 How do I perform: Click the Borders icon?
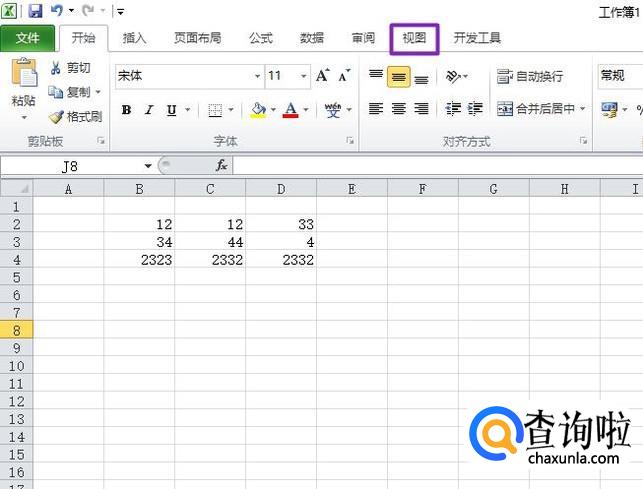(215, 110)
